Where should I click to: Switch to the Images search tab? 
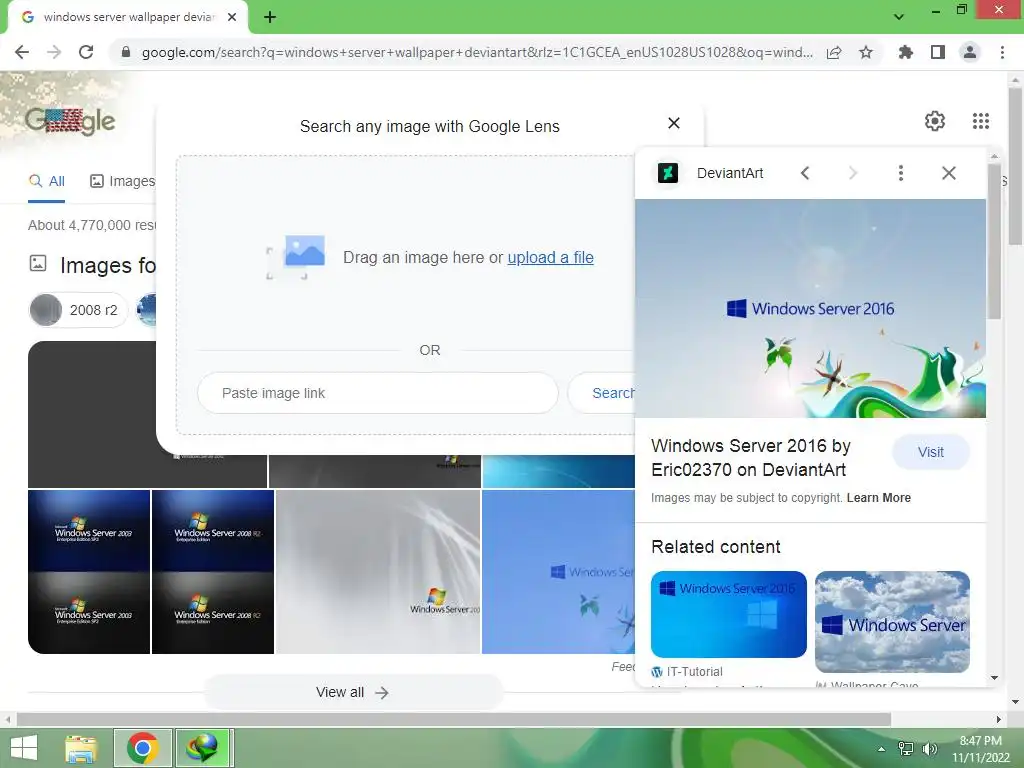[x=123, y=181]
